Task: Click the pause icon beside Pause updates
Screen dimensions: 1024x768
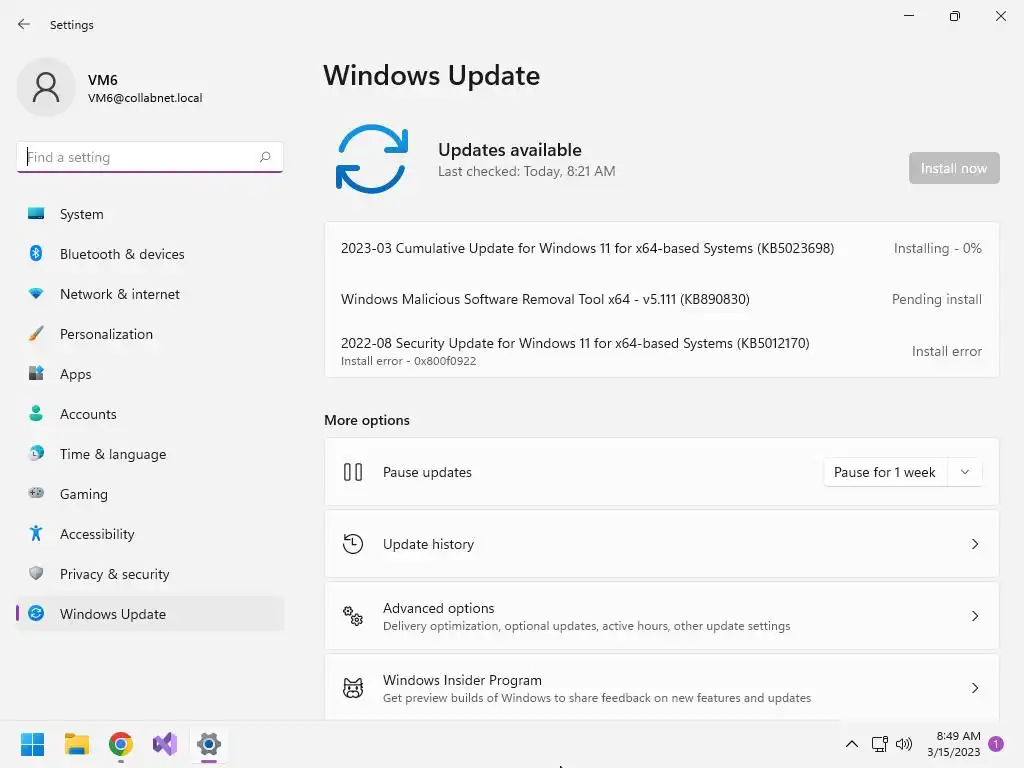Action: pyautogui.click(x=353, y=472)
